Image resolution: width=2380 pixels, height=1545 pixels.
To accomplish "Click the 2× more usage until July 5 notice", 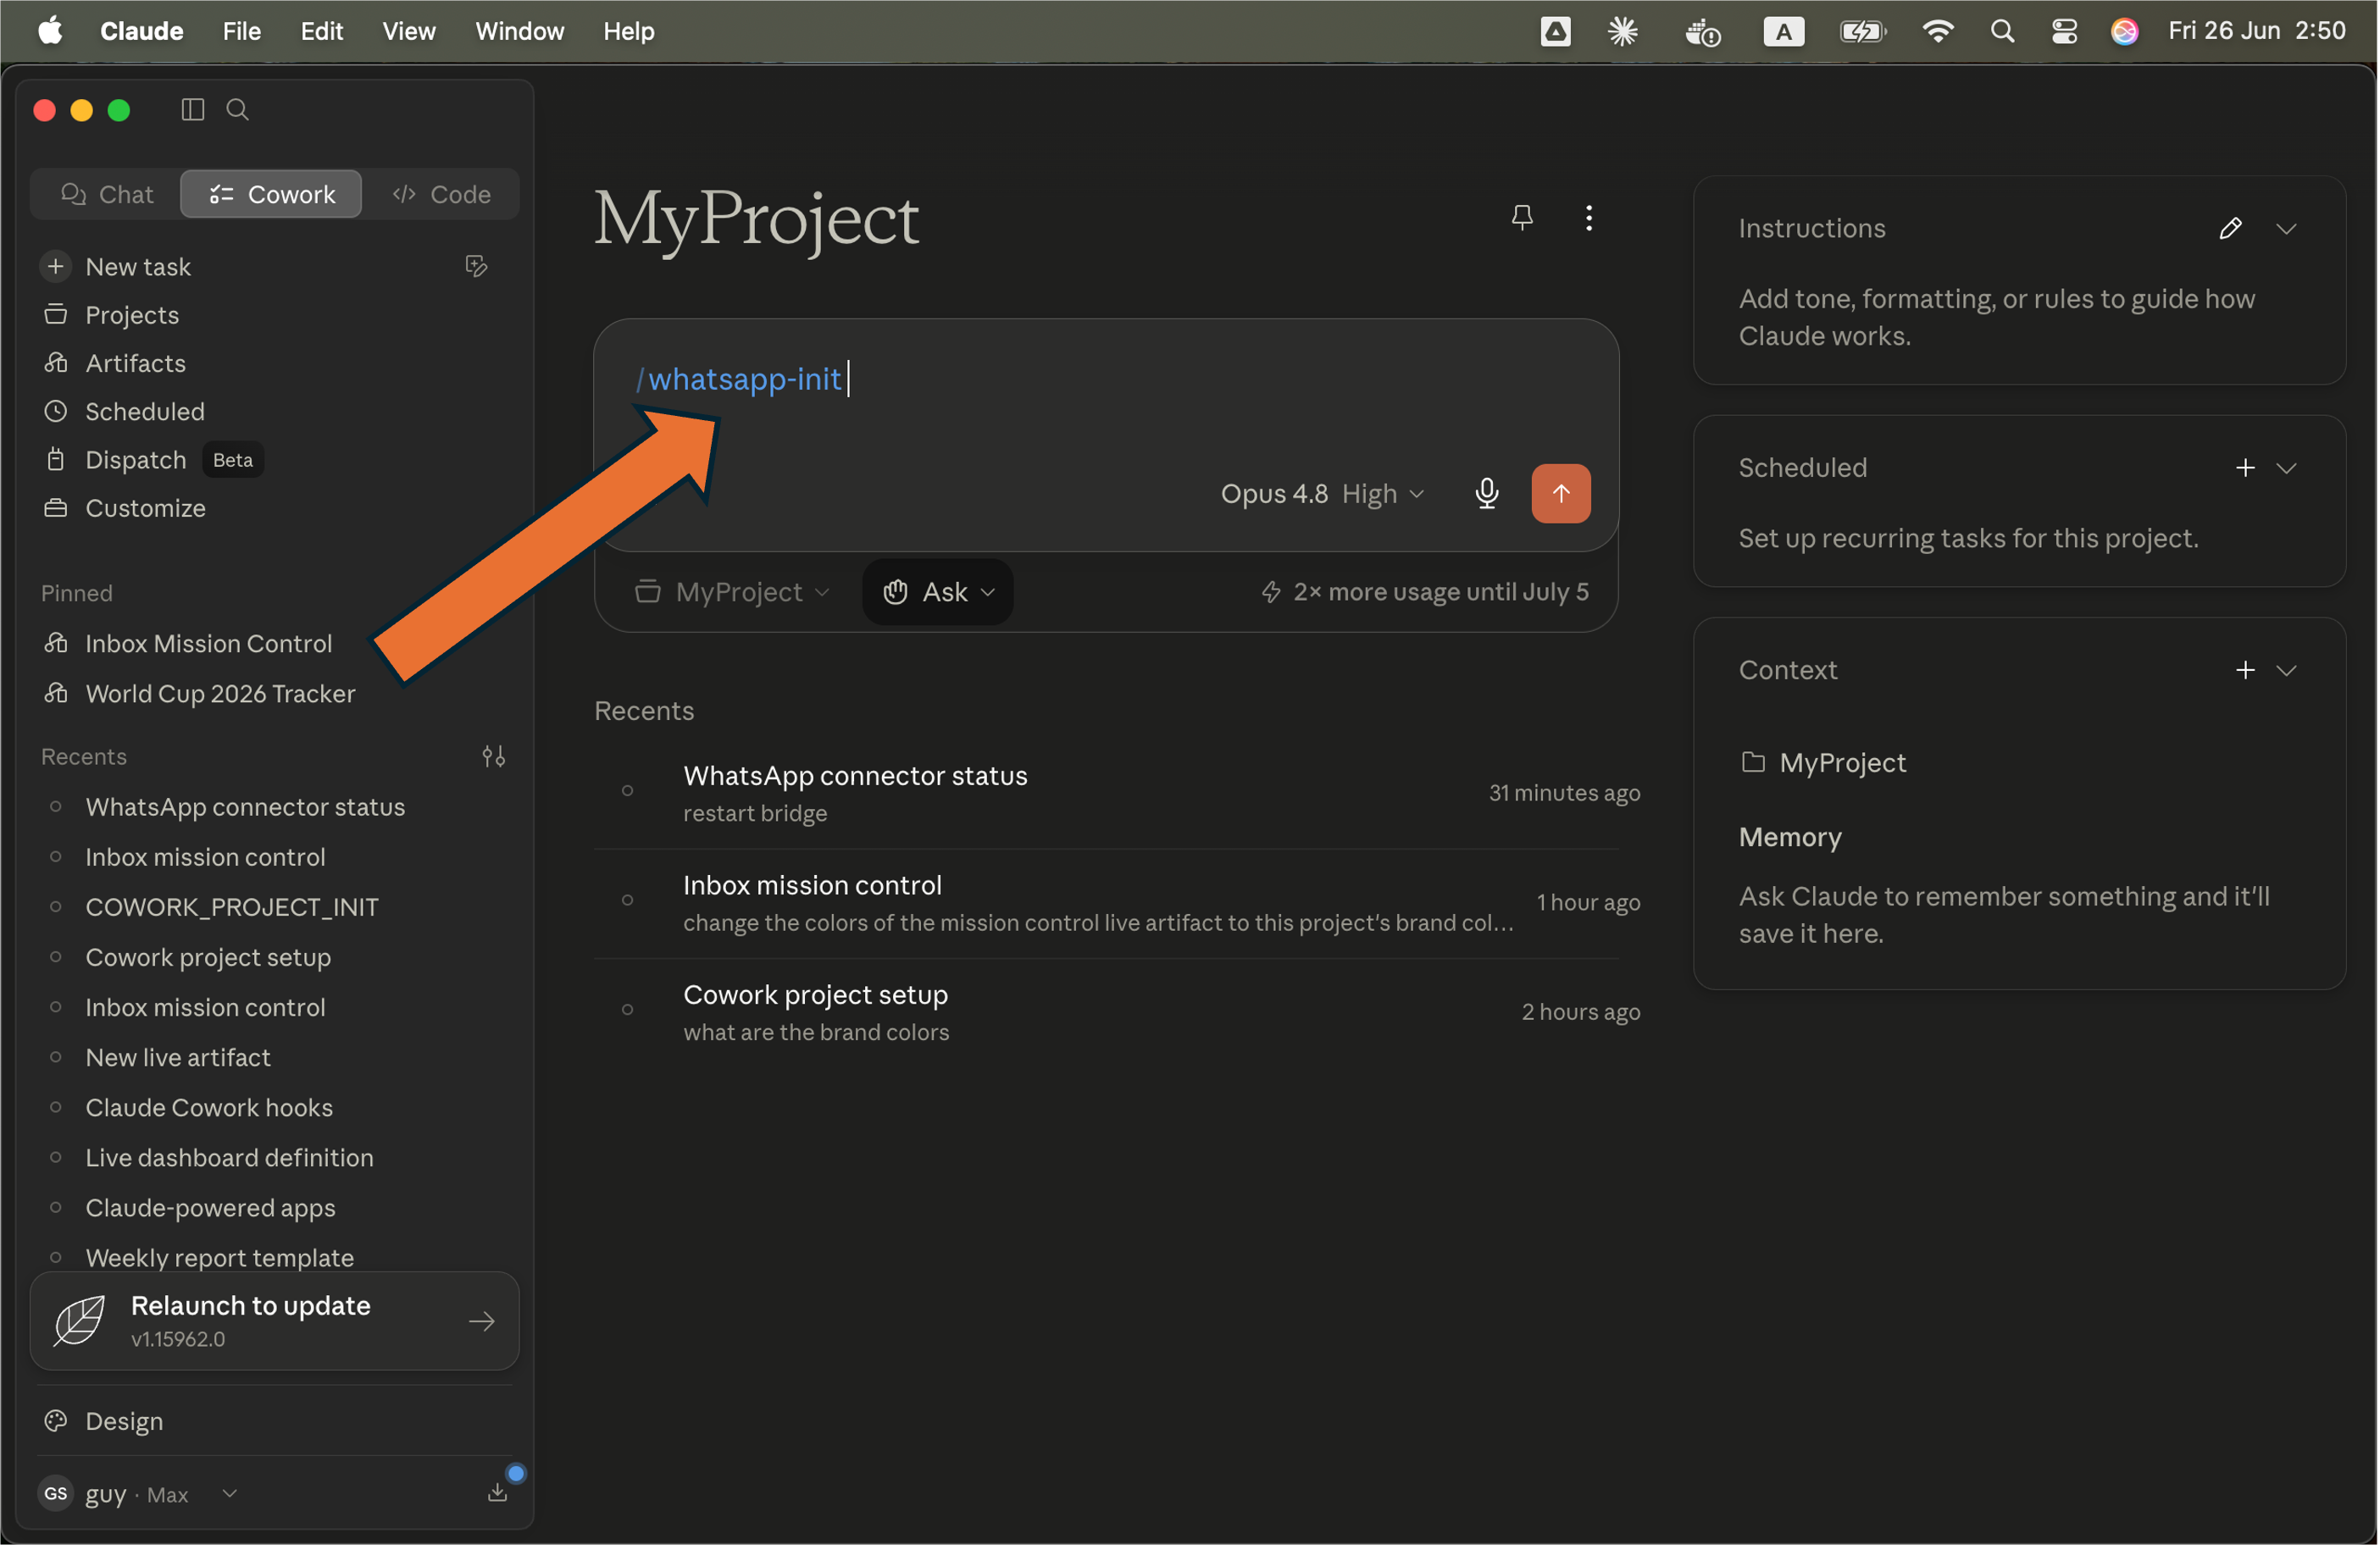I will click(x=1425, y=592).
